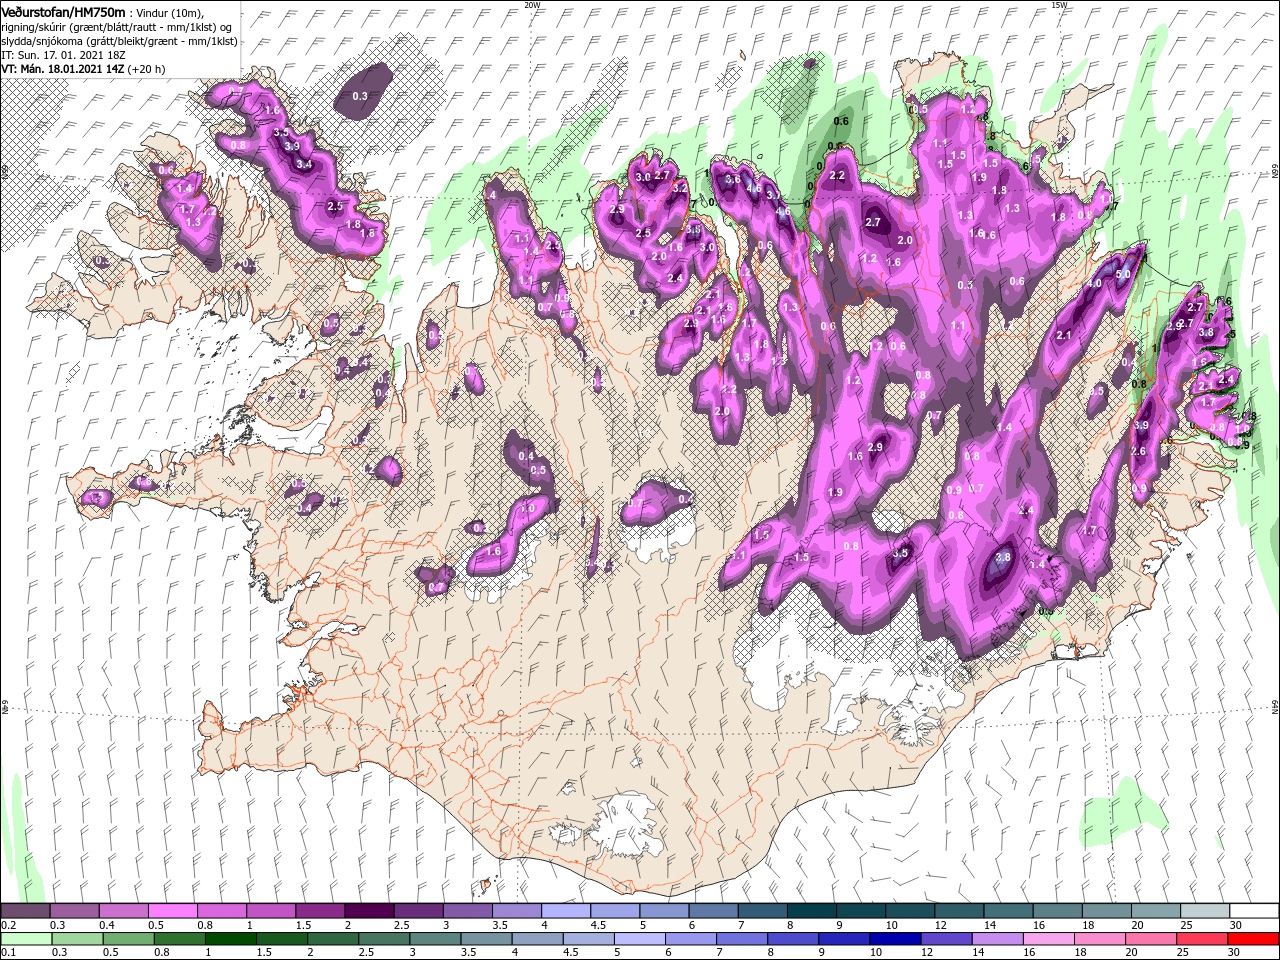
Task: Pick the darkest purple upper swatch above label 2
Action: click(368, 910)
